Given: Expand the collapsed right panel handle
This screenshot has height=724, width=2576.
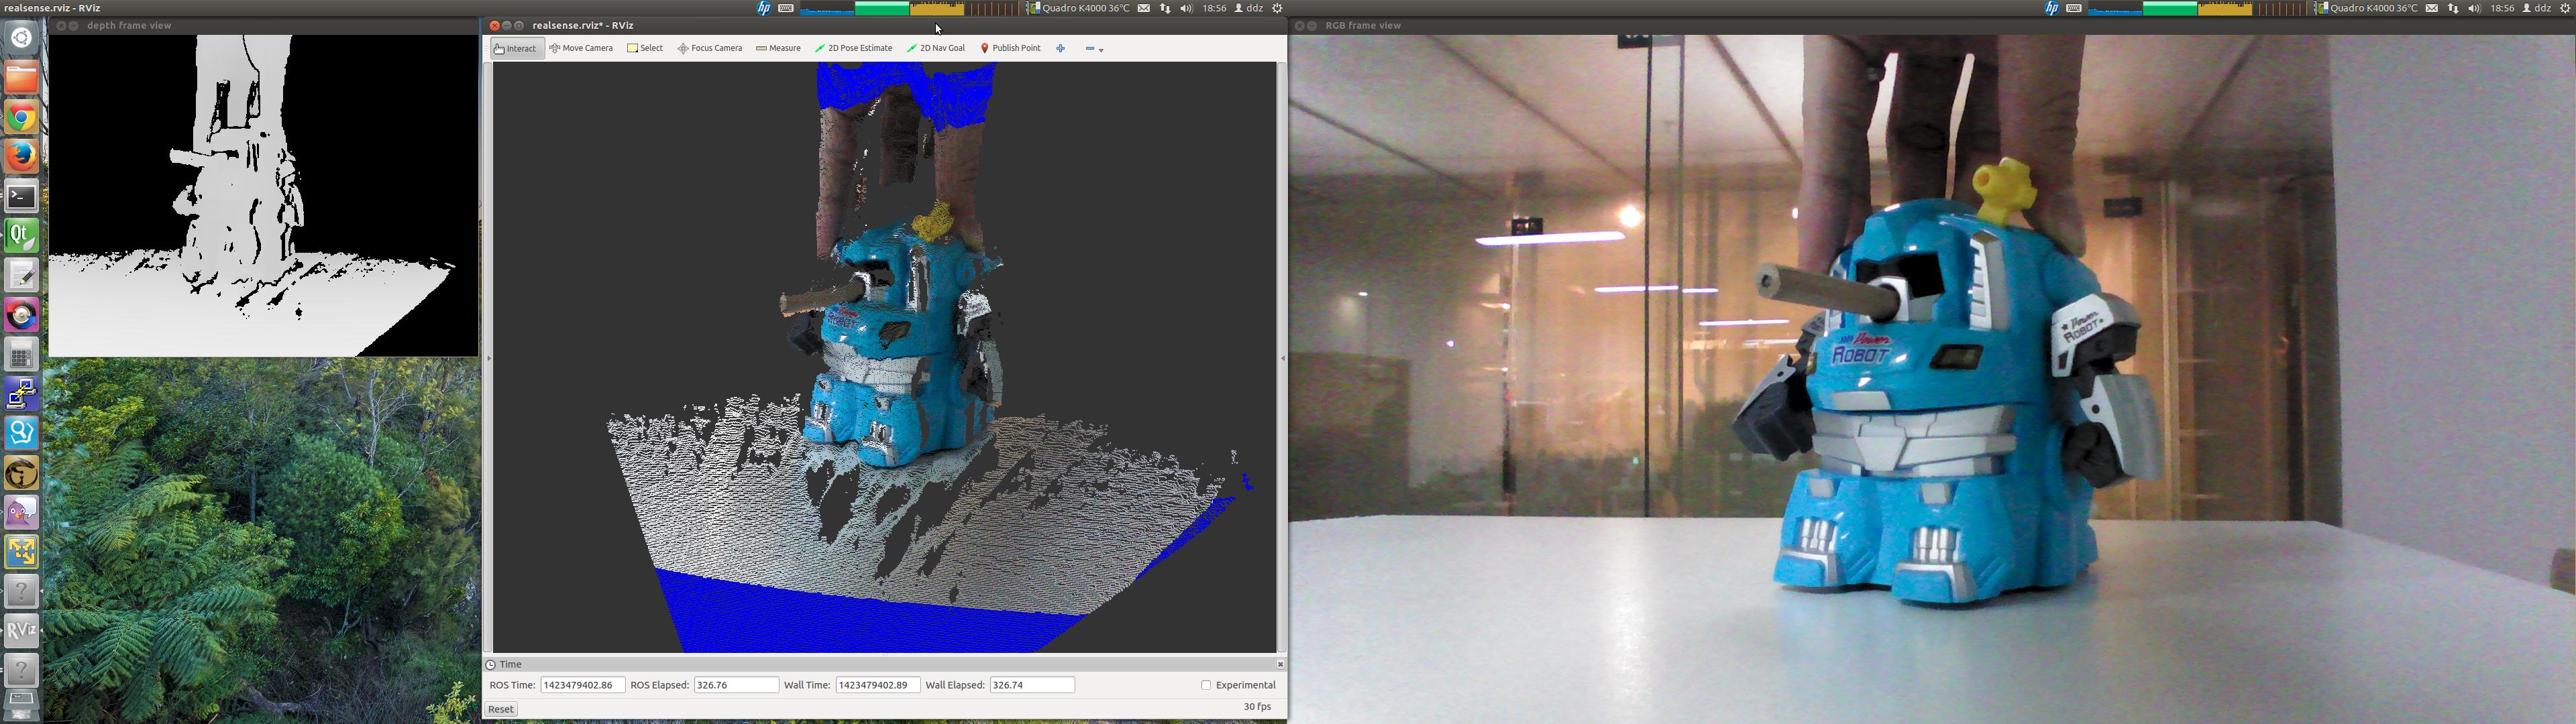Looking at the screenshot, I should click(1282, 358).
